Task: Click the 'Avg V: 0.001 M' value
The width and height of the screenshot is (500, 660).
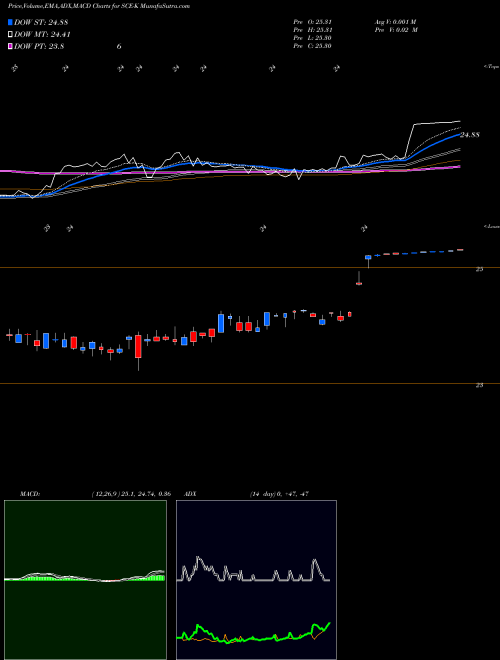Action: tap(395, 21)
